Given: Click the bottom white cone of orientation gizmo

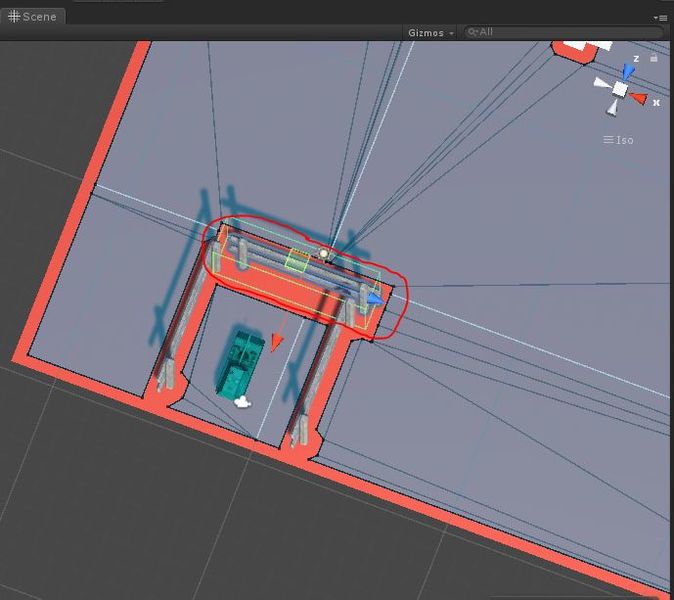Looking at the screenshot, I should [x=613, y=107].
